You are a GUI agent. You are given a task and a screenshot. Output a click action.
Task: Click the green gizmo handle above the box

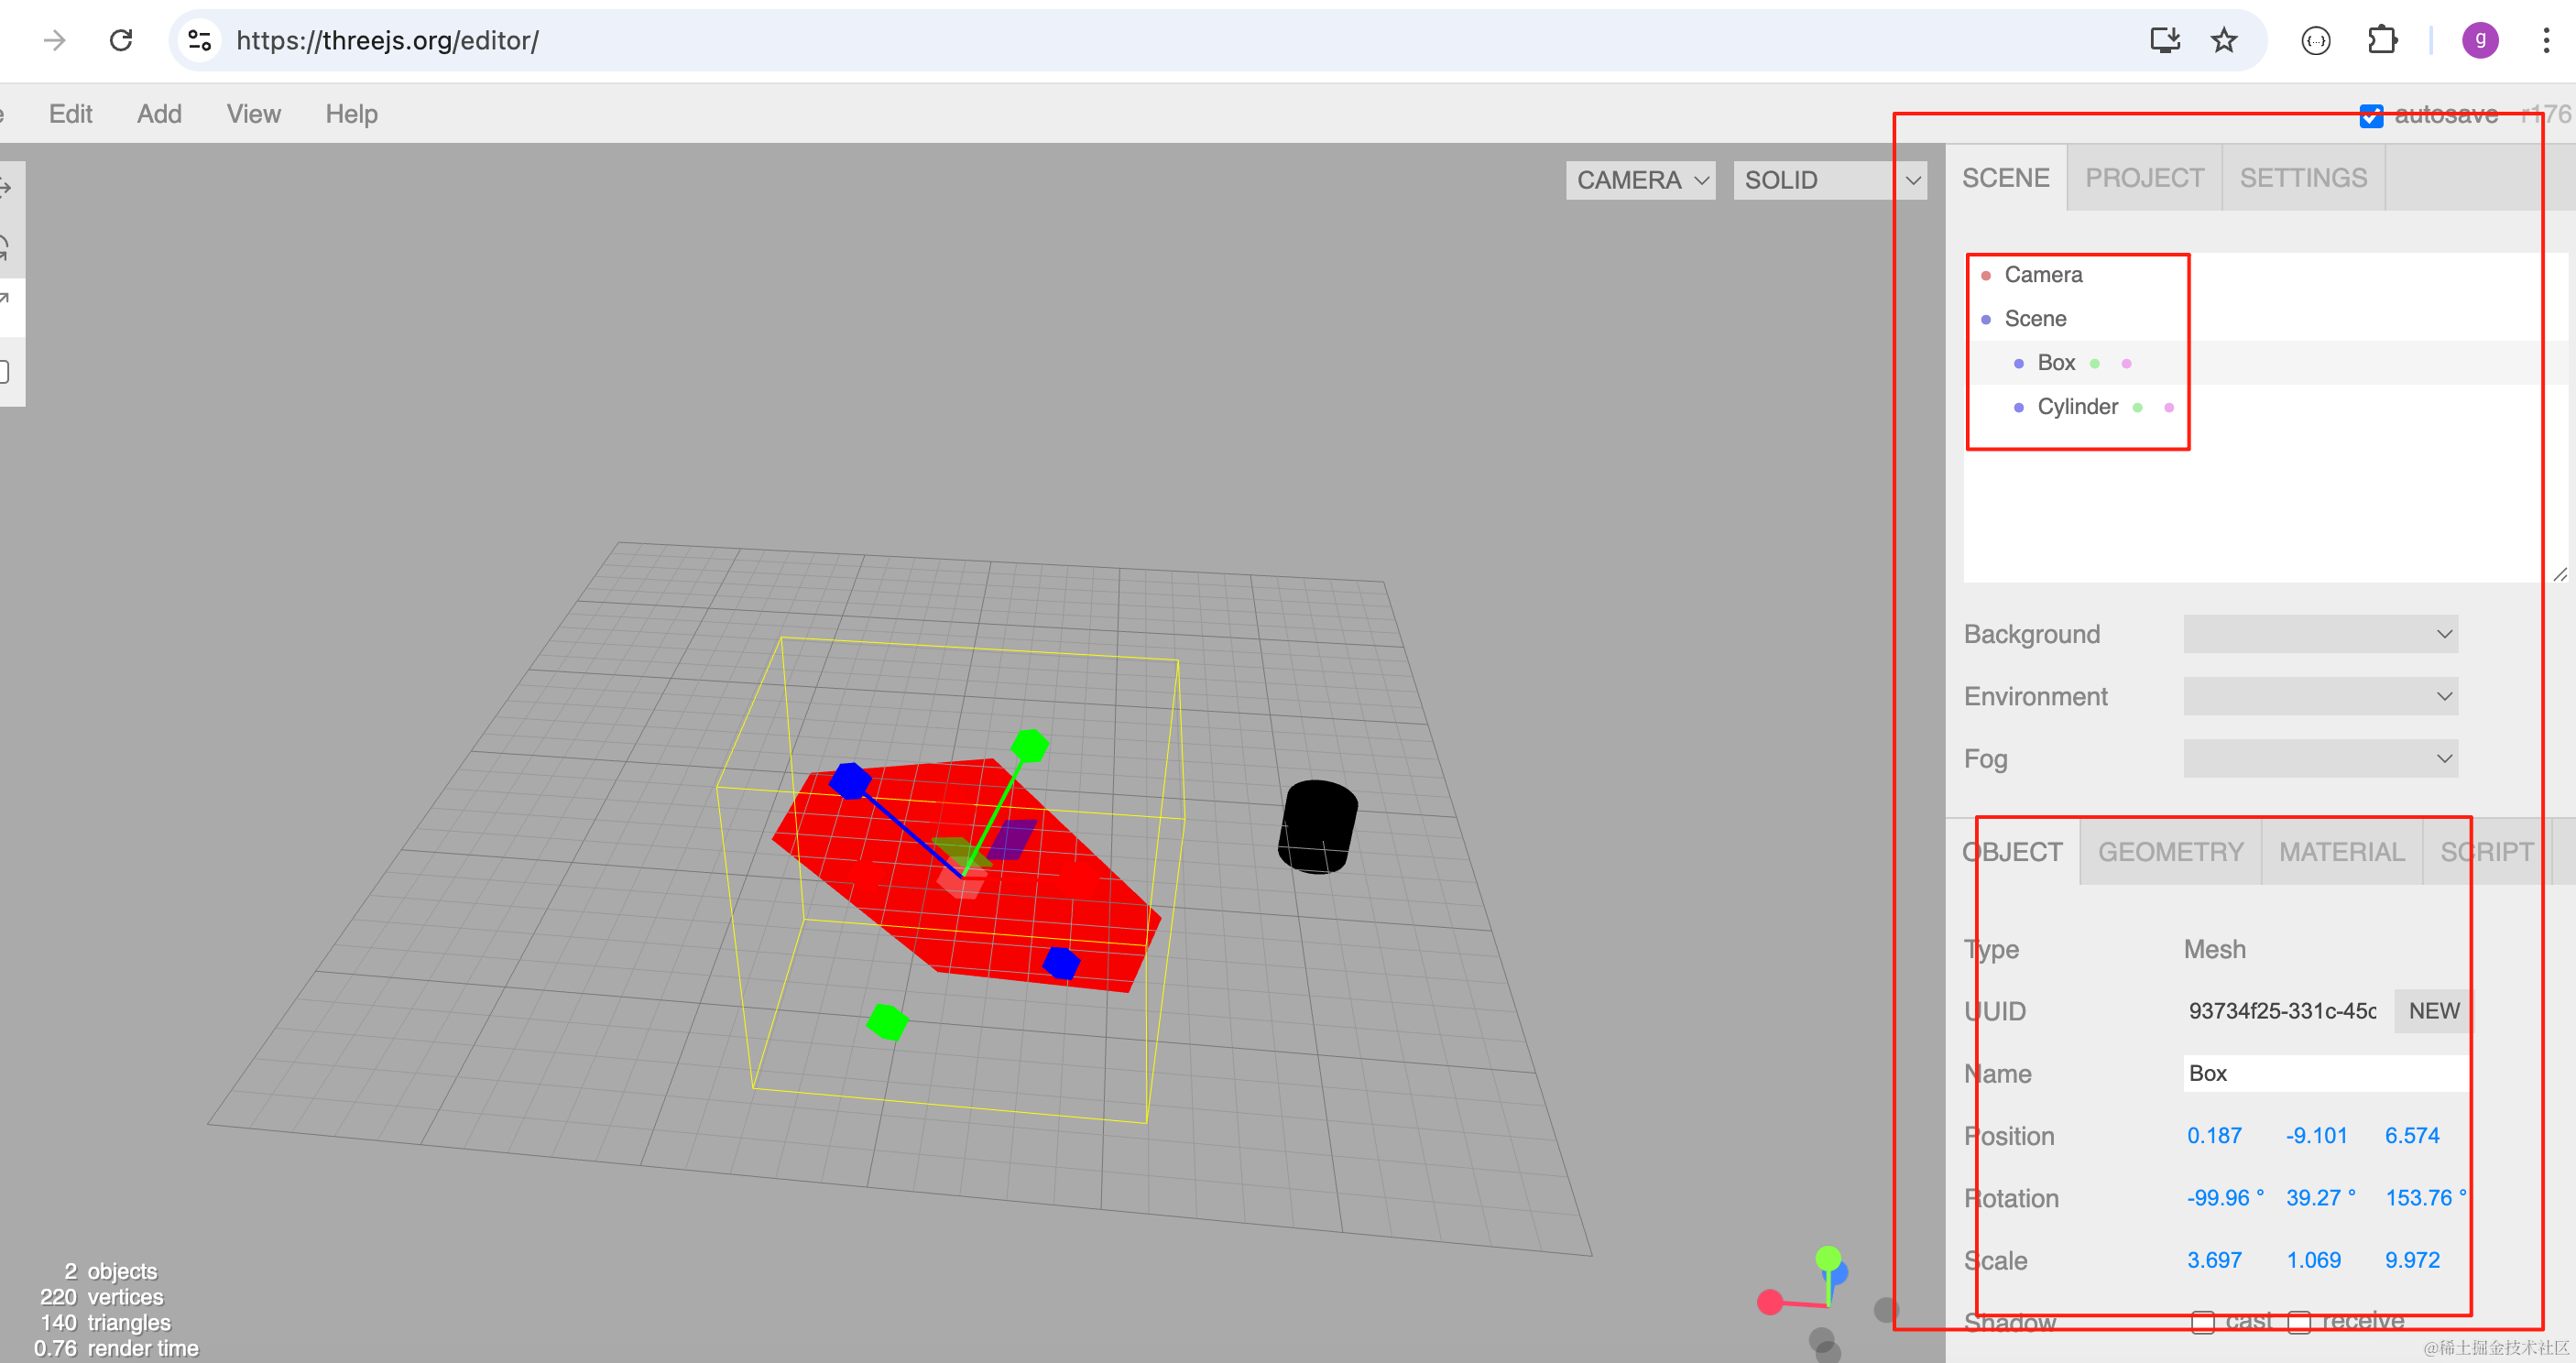tap(1029, 745)
